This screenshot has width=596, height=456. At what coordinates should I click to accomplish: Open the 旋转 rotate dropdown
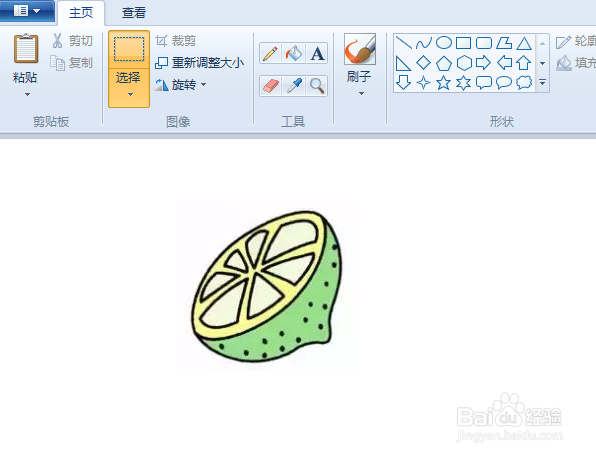click(x=181, y=84)
